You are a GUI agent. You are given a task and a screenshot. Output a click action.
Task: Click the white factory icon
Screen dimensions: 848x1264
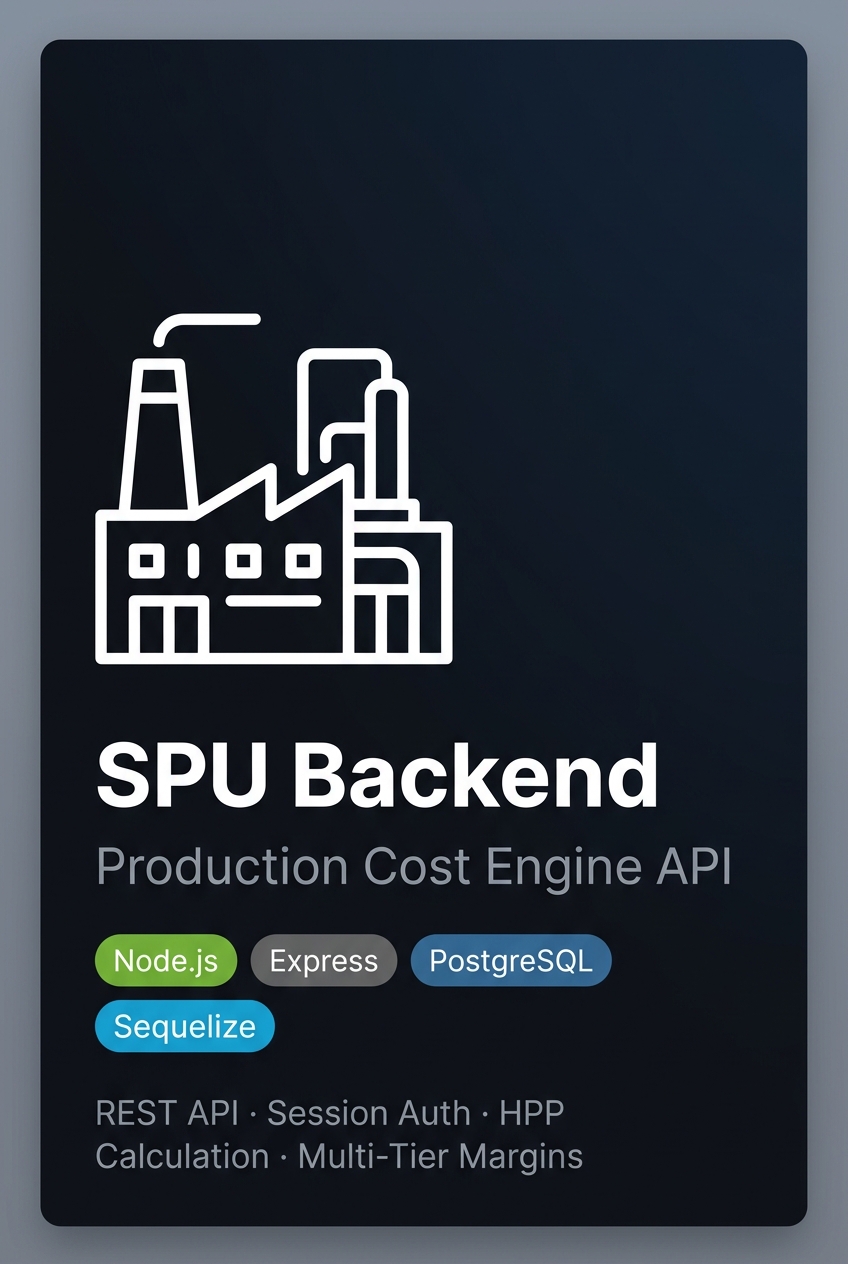click(x=274, y=489)
